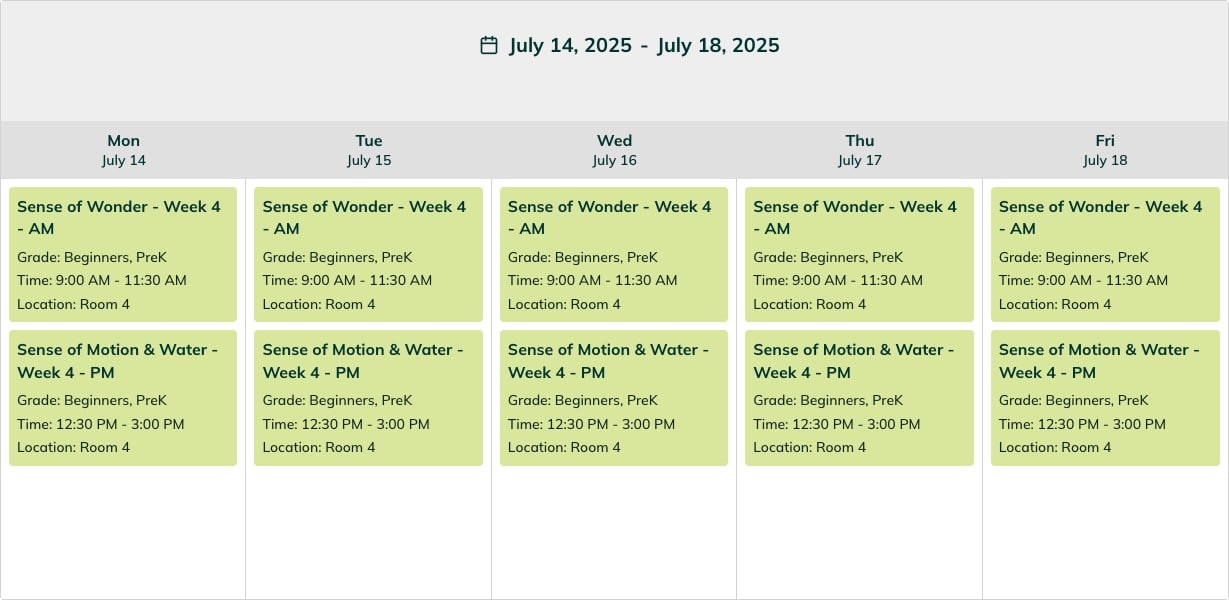
Task: Select the Wed July 16 column header
Action: click(614, 150)
